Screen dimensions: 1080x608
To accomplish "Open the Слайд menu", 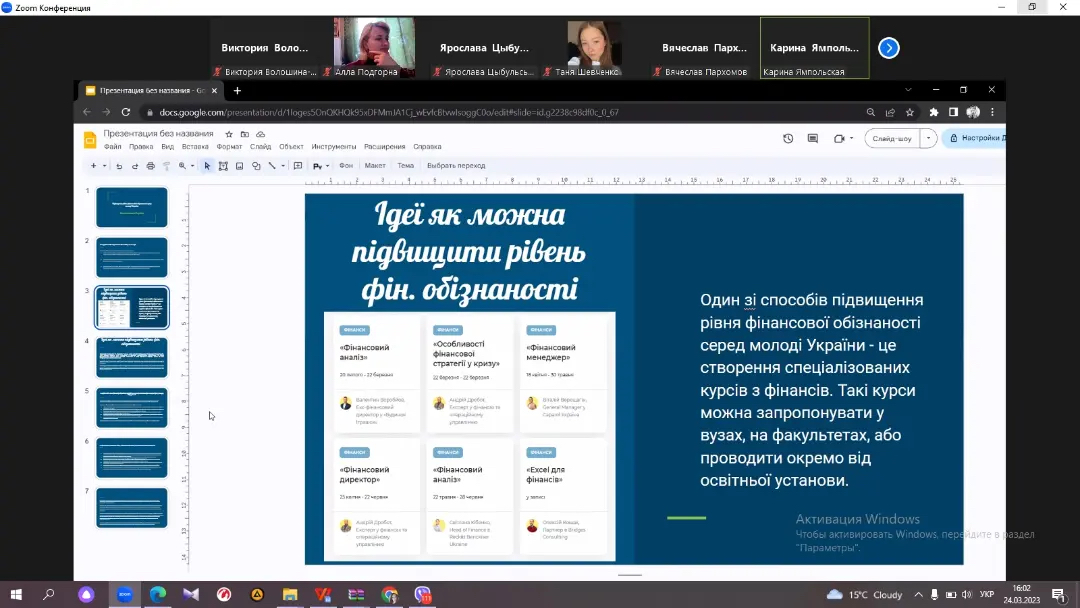I will tap(260, 147).
